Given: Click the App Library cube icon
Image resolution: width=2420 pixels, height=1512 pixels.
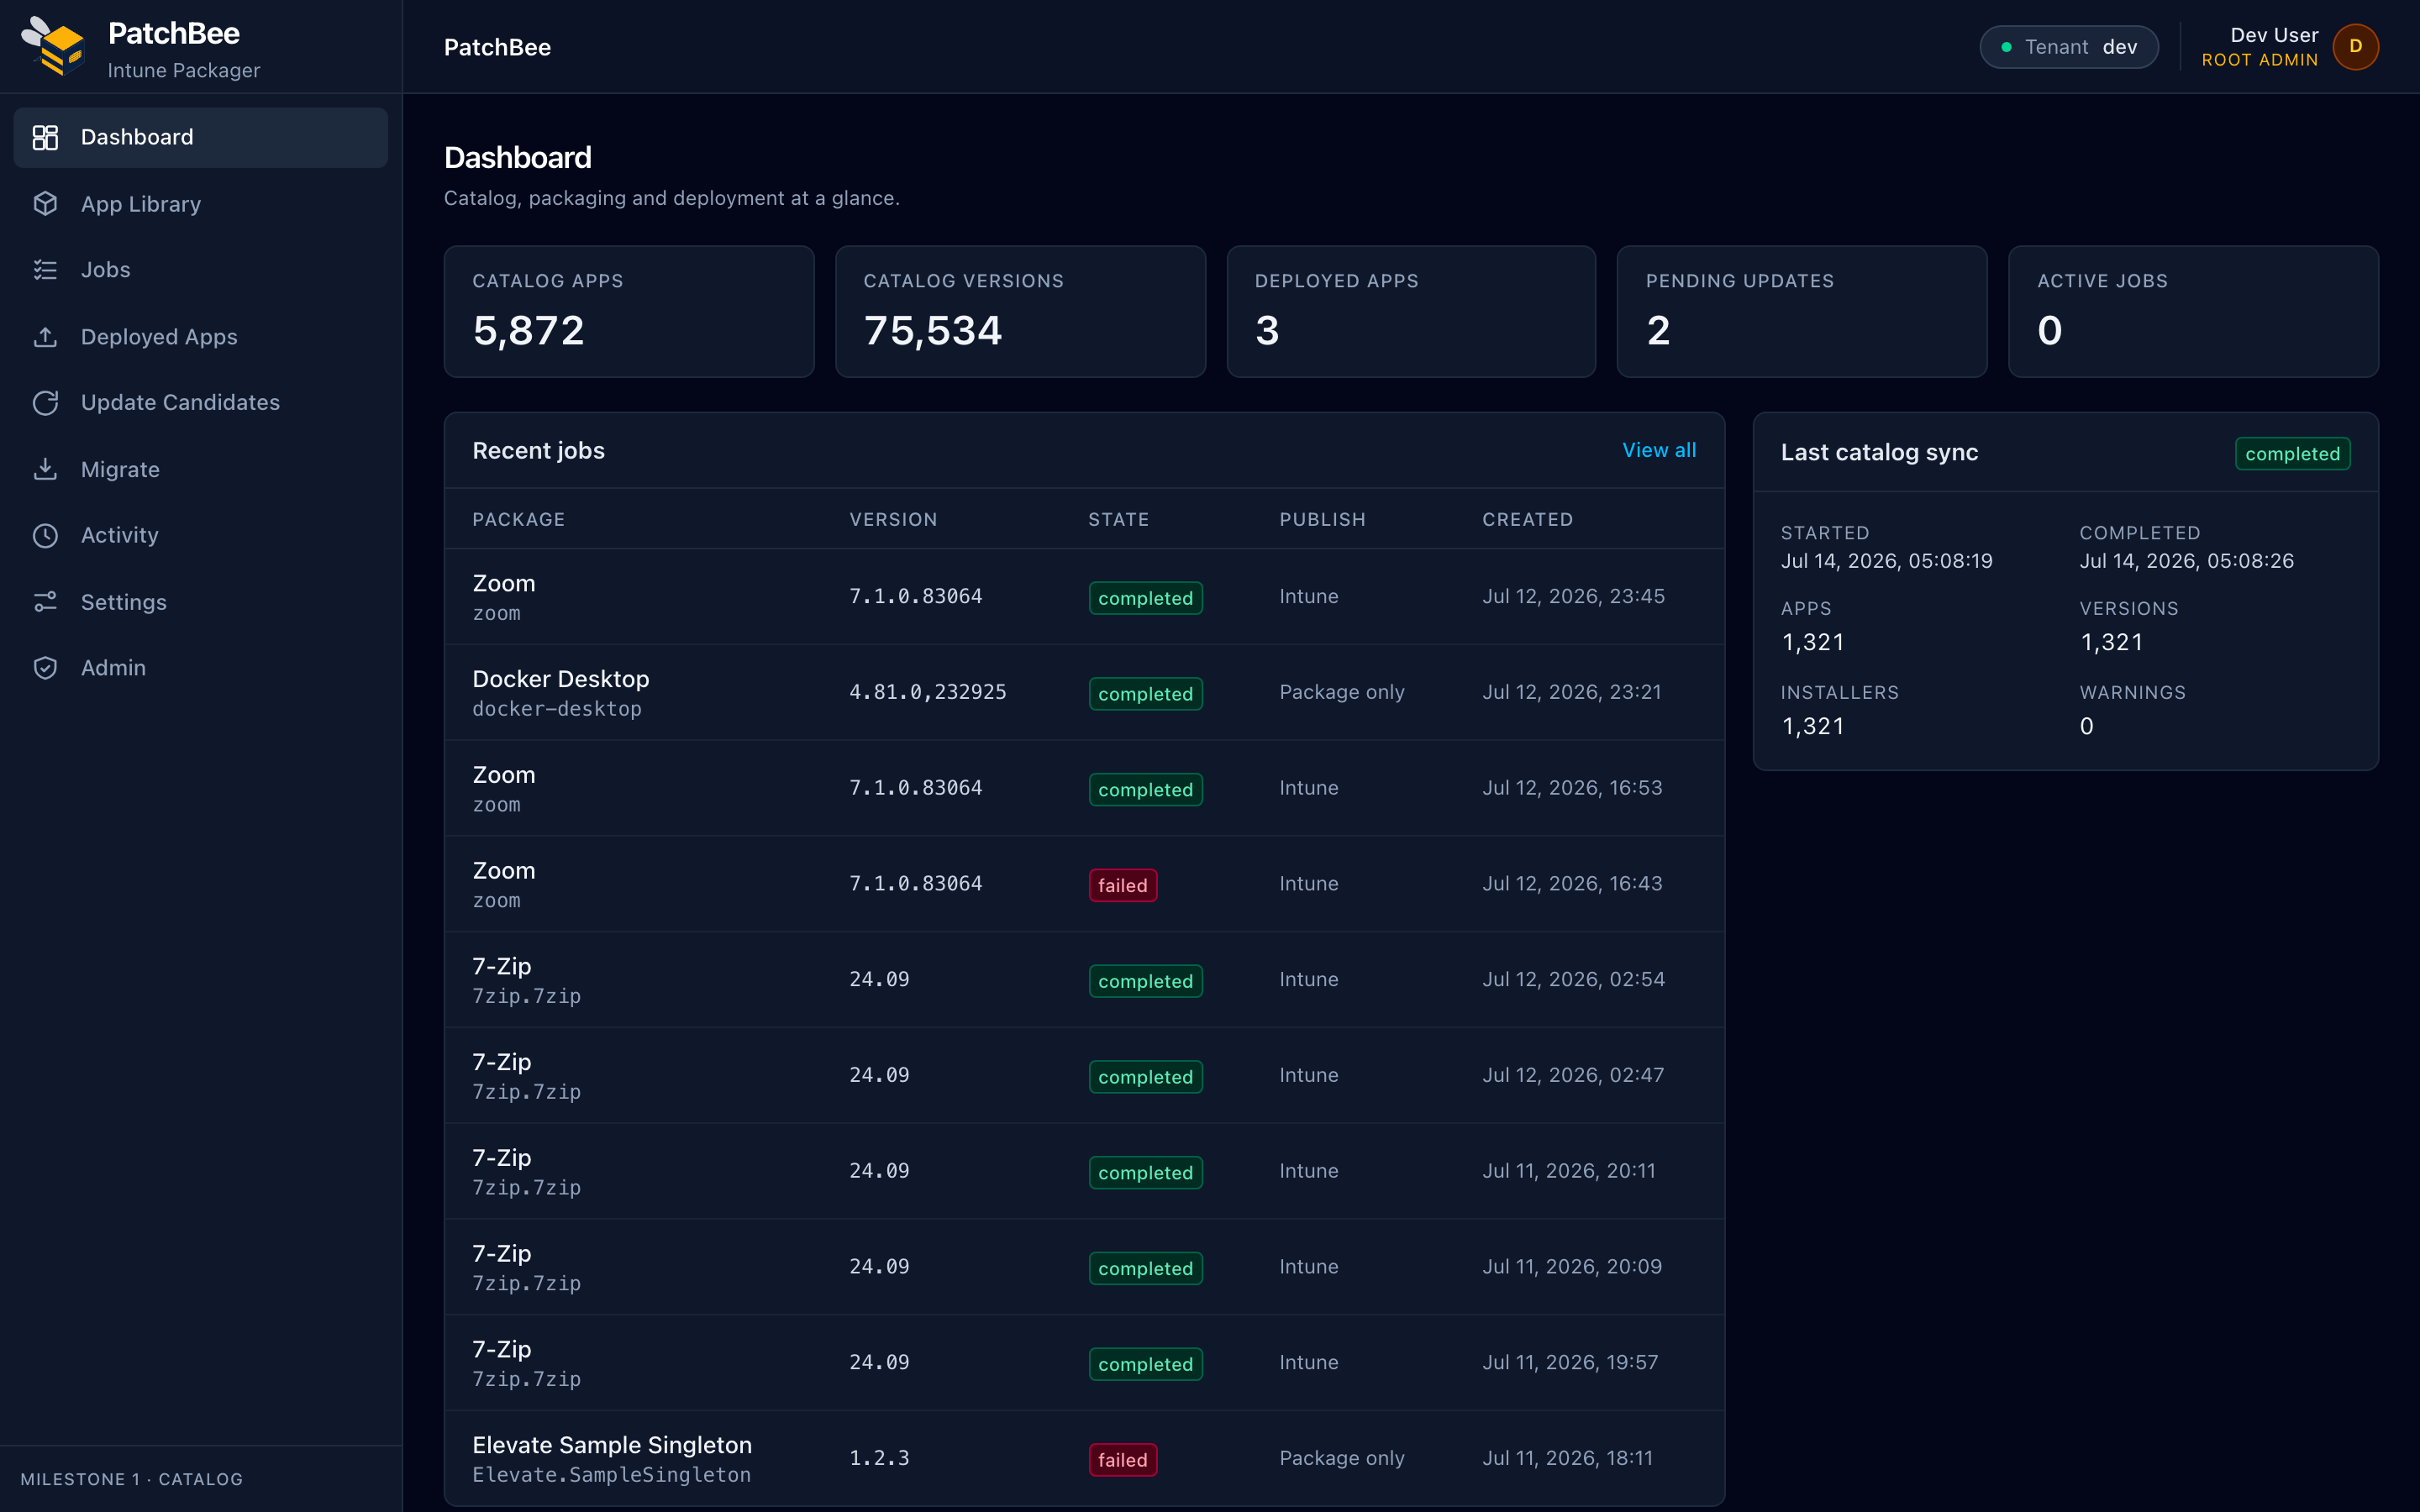Looking at the screenshot, I should (x=45, y=204).
